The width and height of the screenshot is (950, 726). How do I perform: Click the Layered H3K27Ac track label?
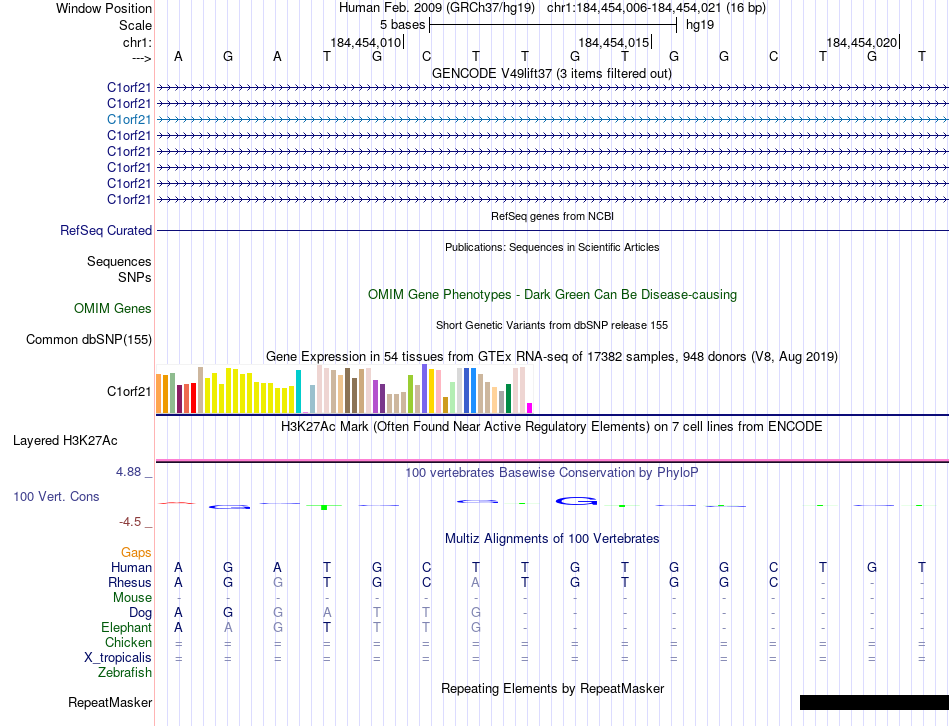tap(65, 441)
